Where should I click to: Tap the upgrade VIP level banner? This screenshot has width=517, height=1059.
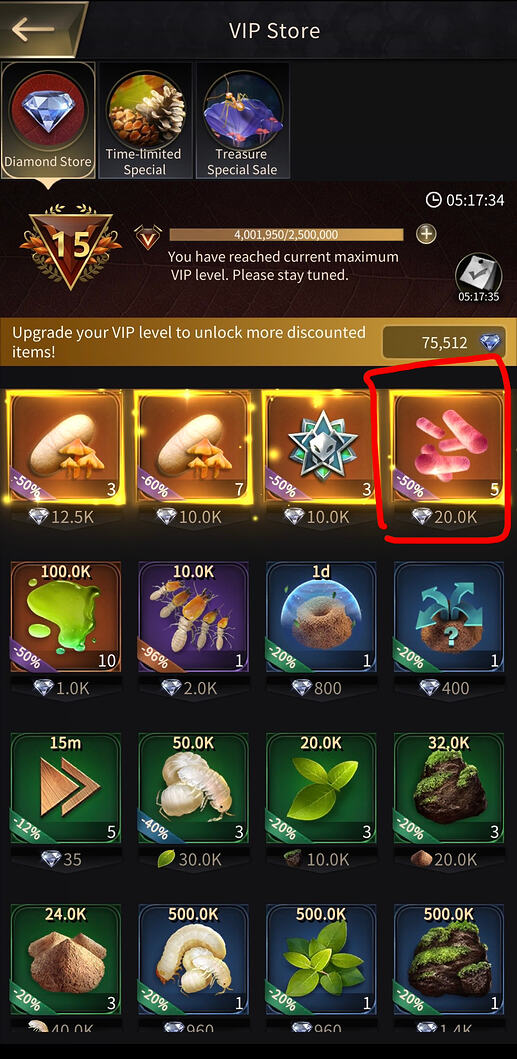258,342
